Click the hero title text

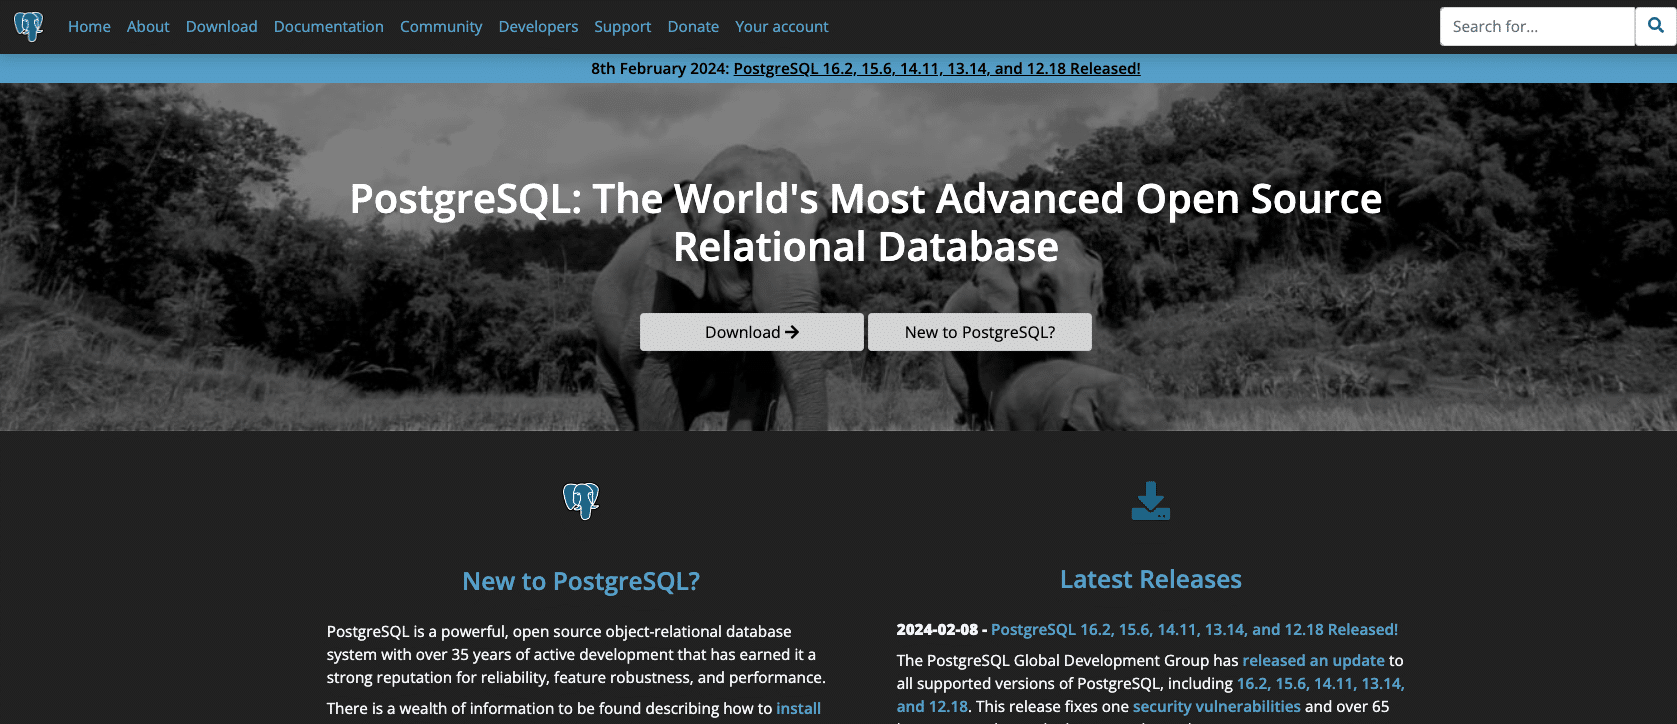pyautogui.click(x=866, y=223)
